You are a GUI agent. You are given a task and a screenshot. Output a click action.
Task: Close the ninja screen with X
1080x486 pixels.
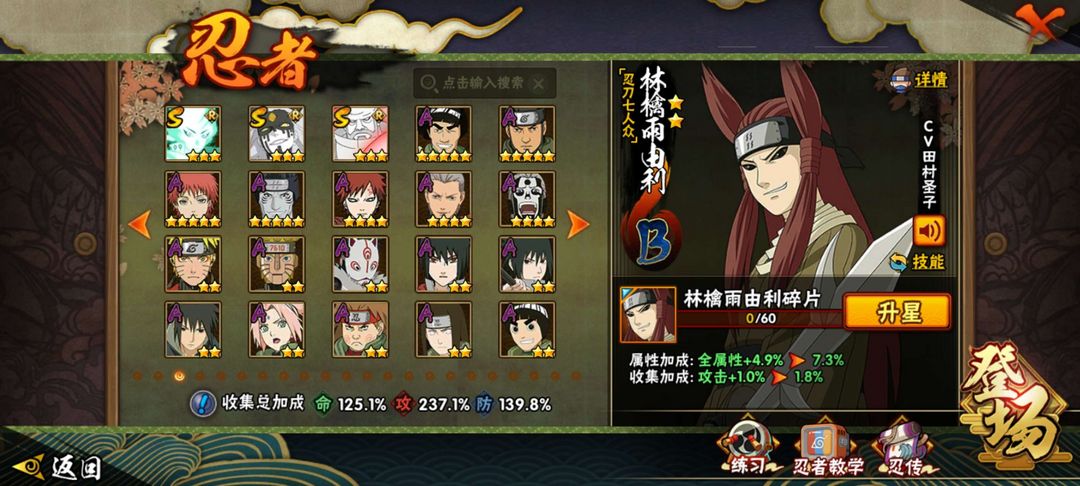click(1039, 21)
